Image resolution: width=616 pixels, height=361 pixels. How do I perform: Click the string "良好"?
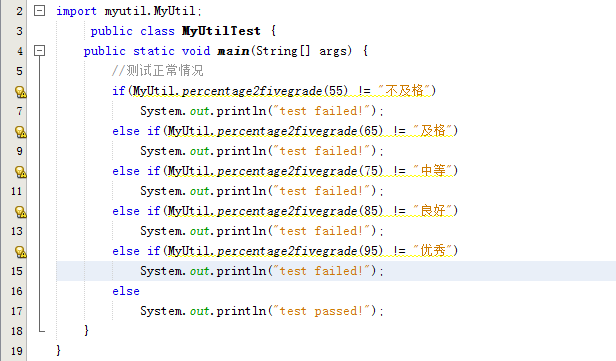[x=433, y=211]
